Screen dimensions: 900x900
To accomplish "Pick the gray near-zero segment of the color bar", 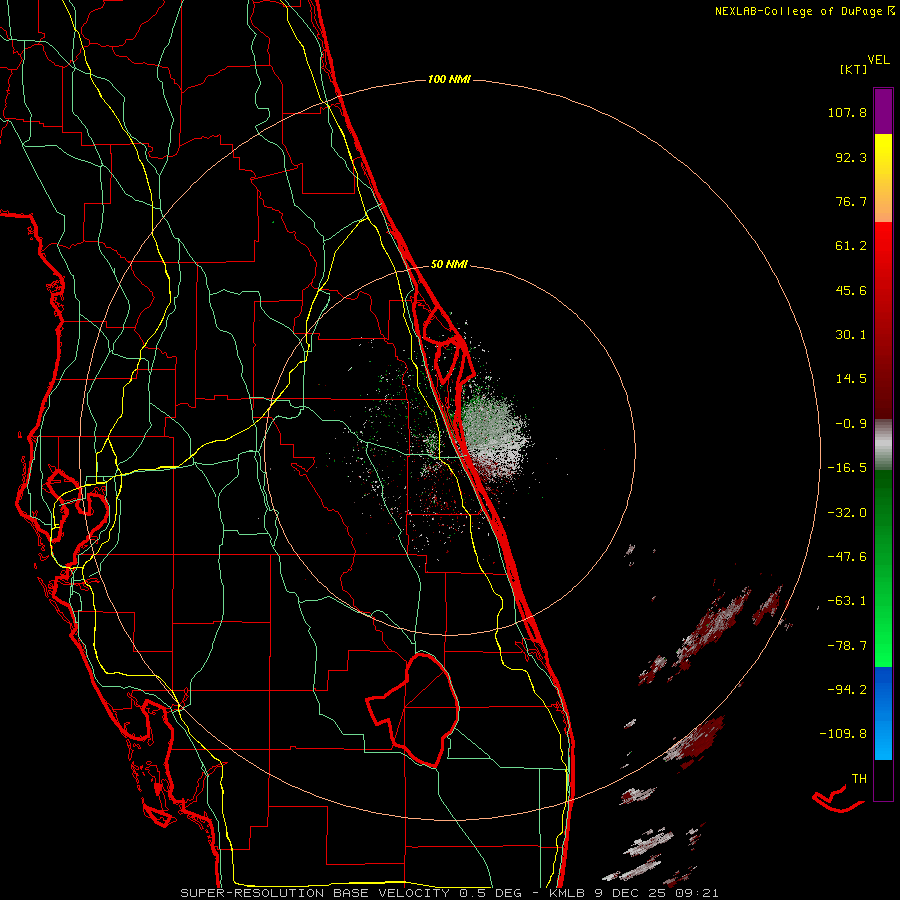I will pos(883,445).
